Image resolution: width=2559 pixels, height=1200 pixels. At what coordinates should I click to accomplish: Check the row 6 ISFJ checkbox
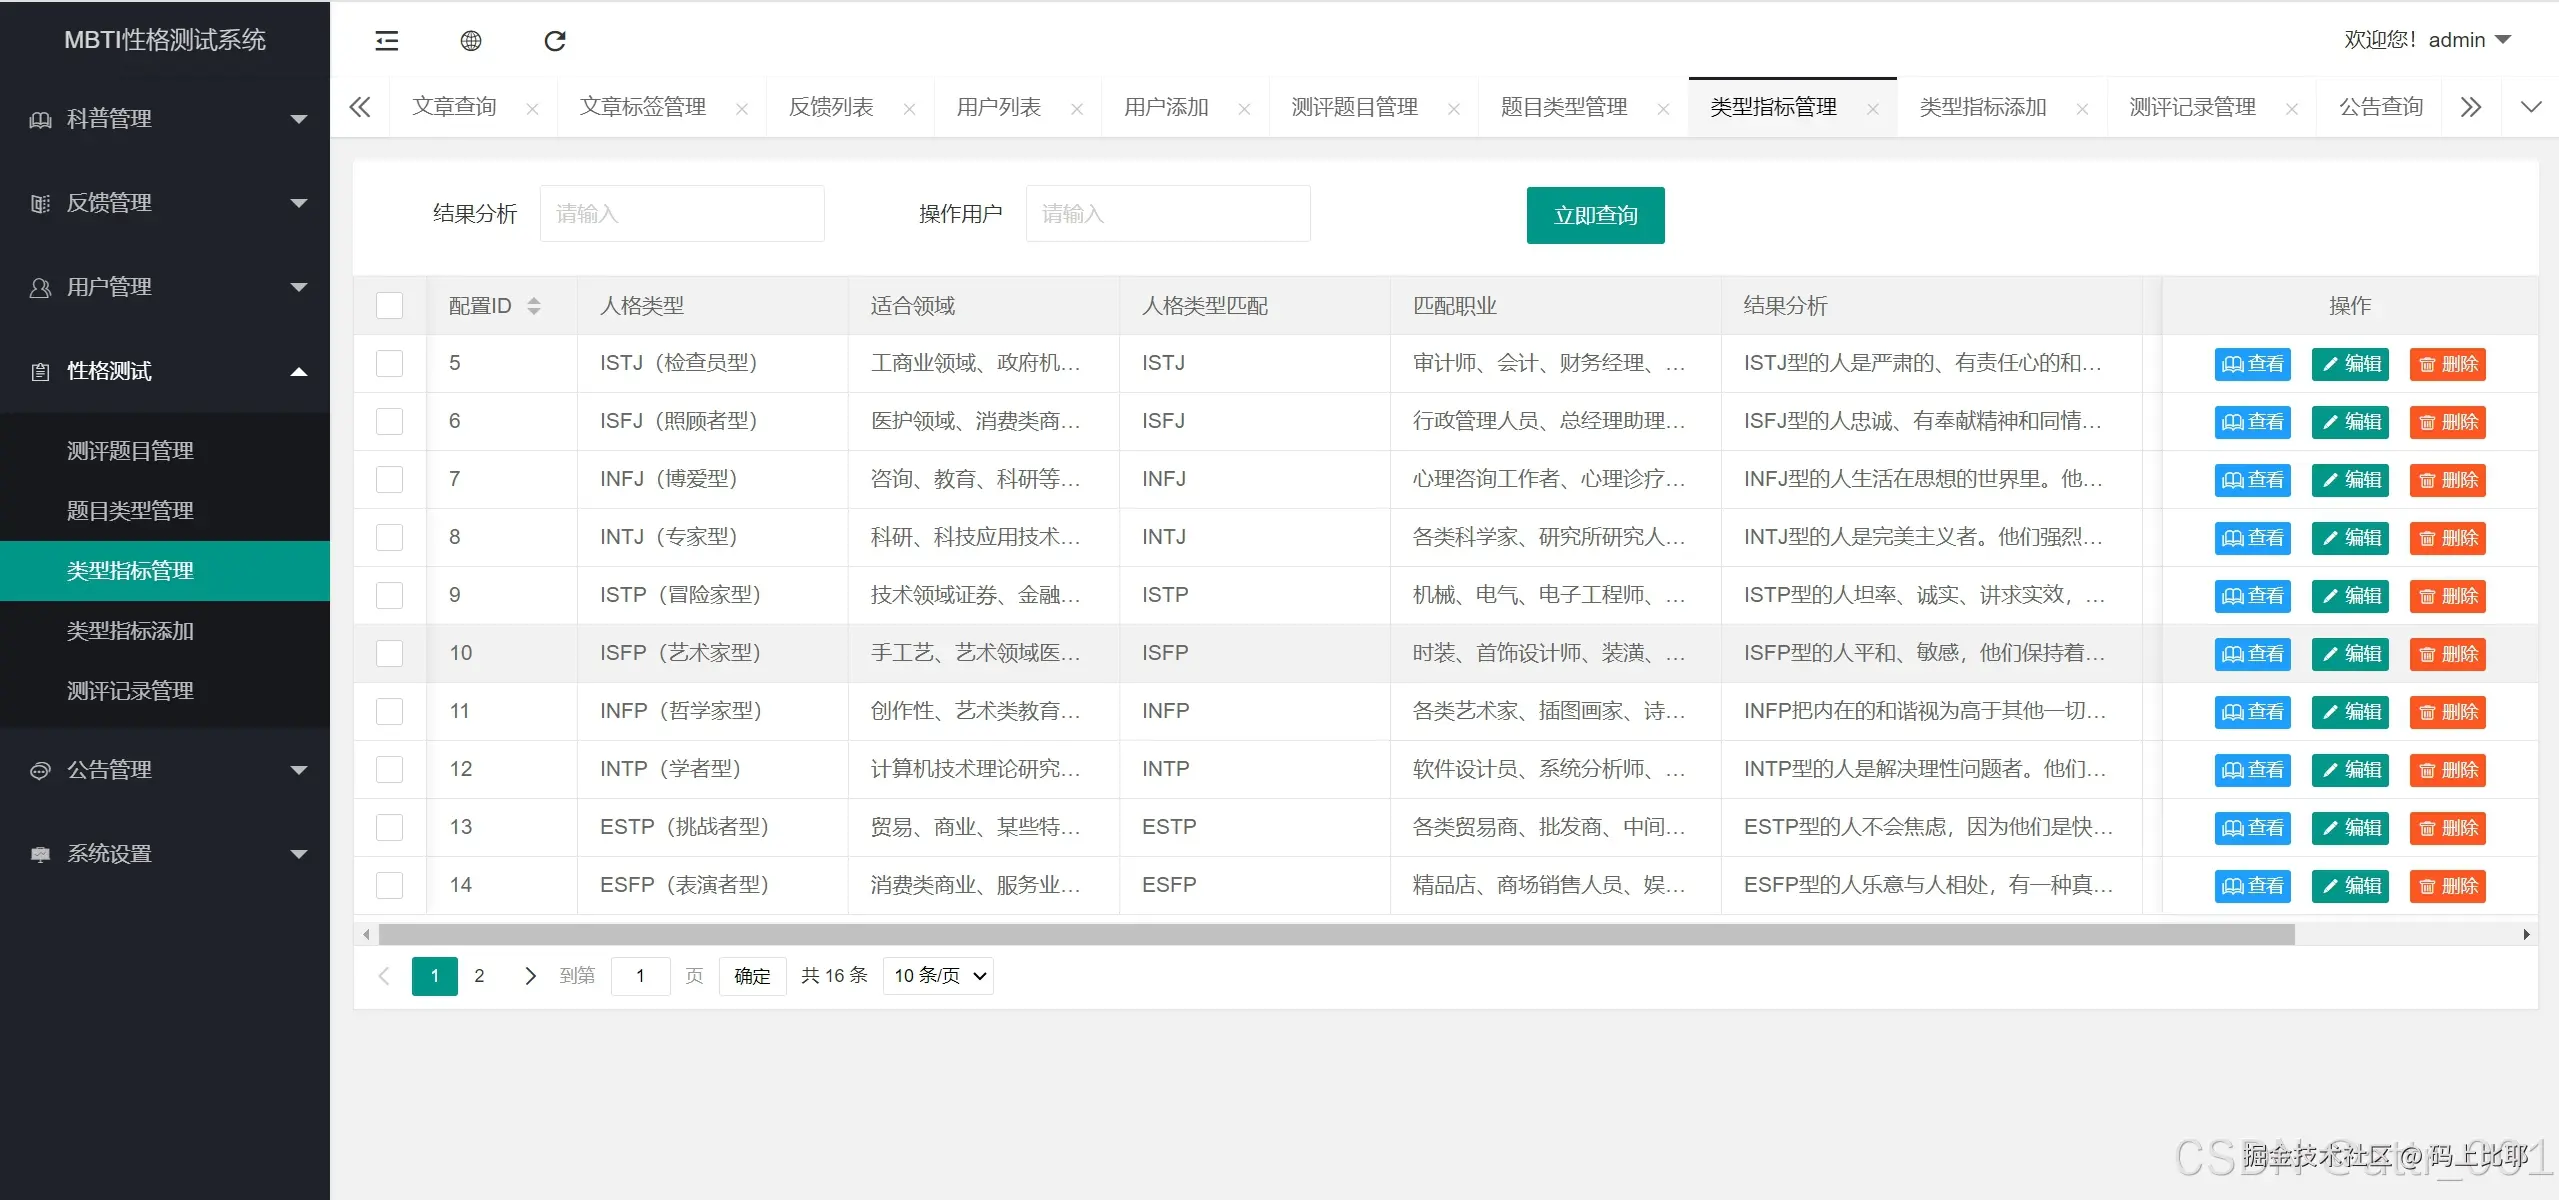click(389, 421)
